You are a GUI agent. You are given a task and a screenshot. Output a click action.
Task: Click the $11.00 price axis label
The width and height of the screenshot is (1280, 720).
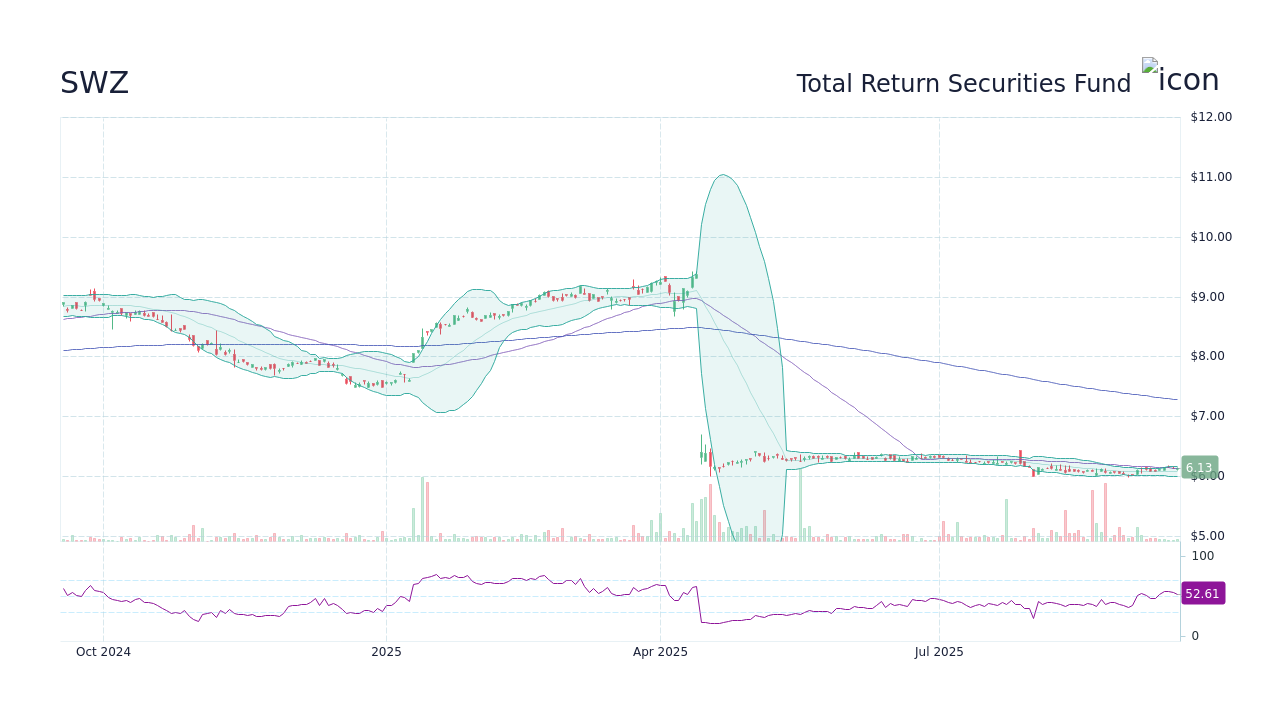(1211, 177)
